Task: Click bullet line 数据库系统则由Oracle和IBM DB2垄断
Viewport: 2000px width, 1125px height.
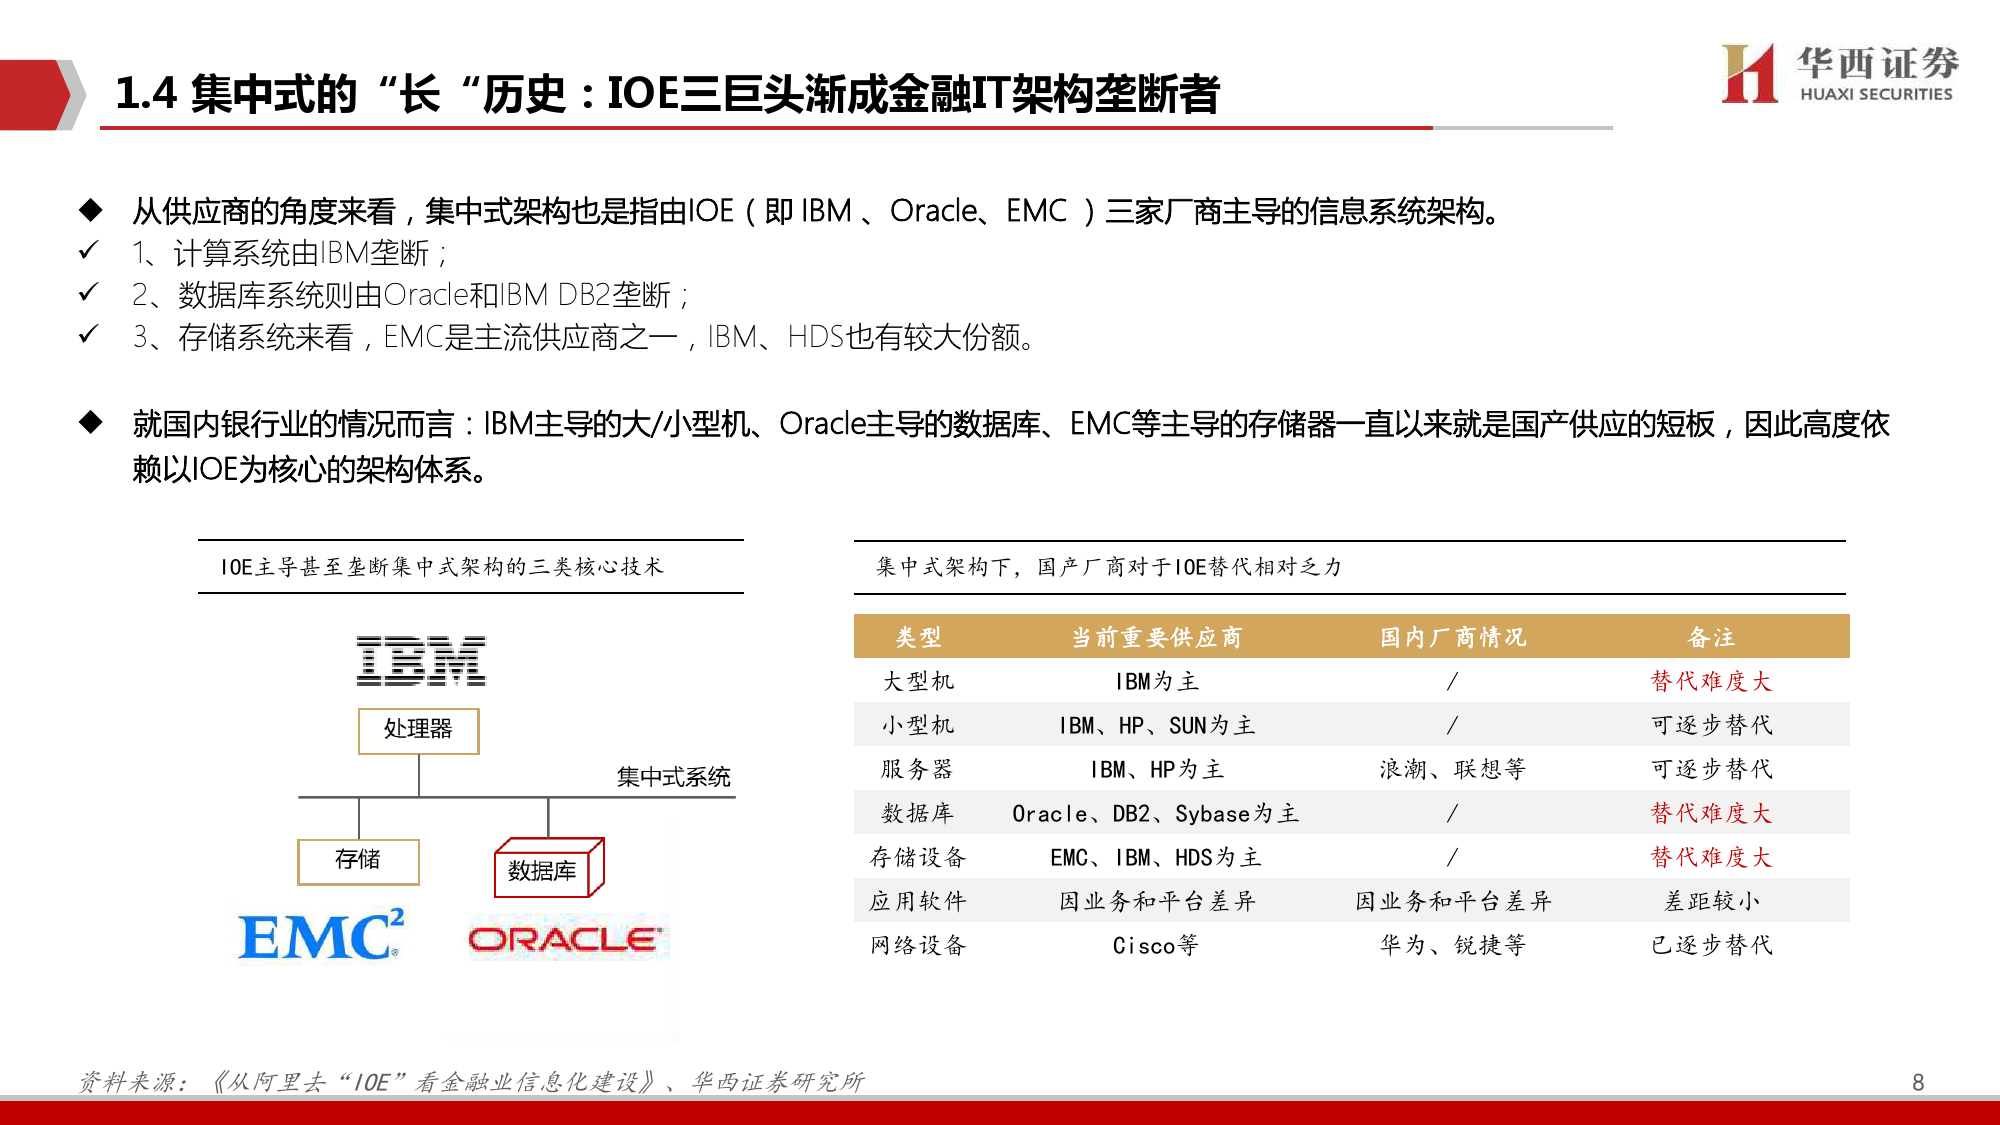Action: (410, 295)
